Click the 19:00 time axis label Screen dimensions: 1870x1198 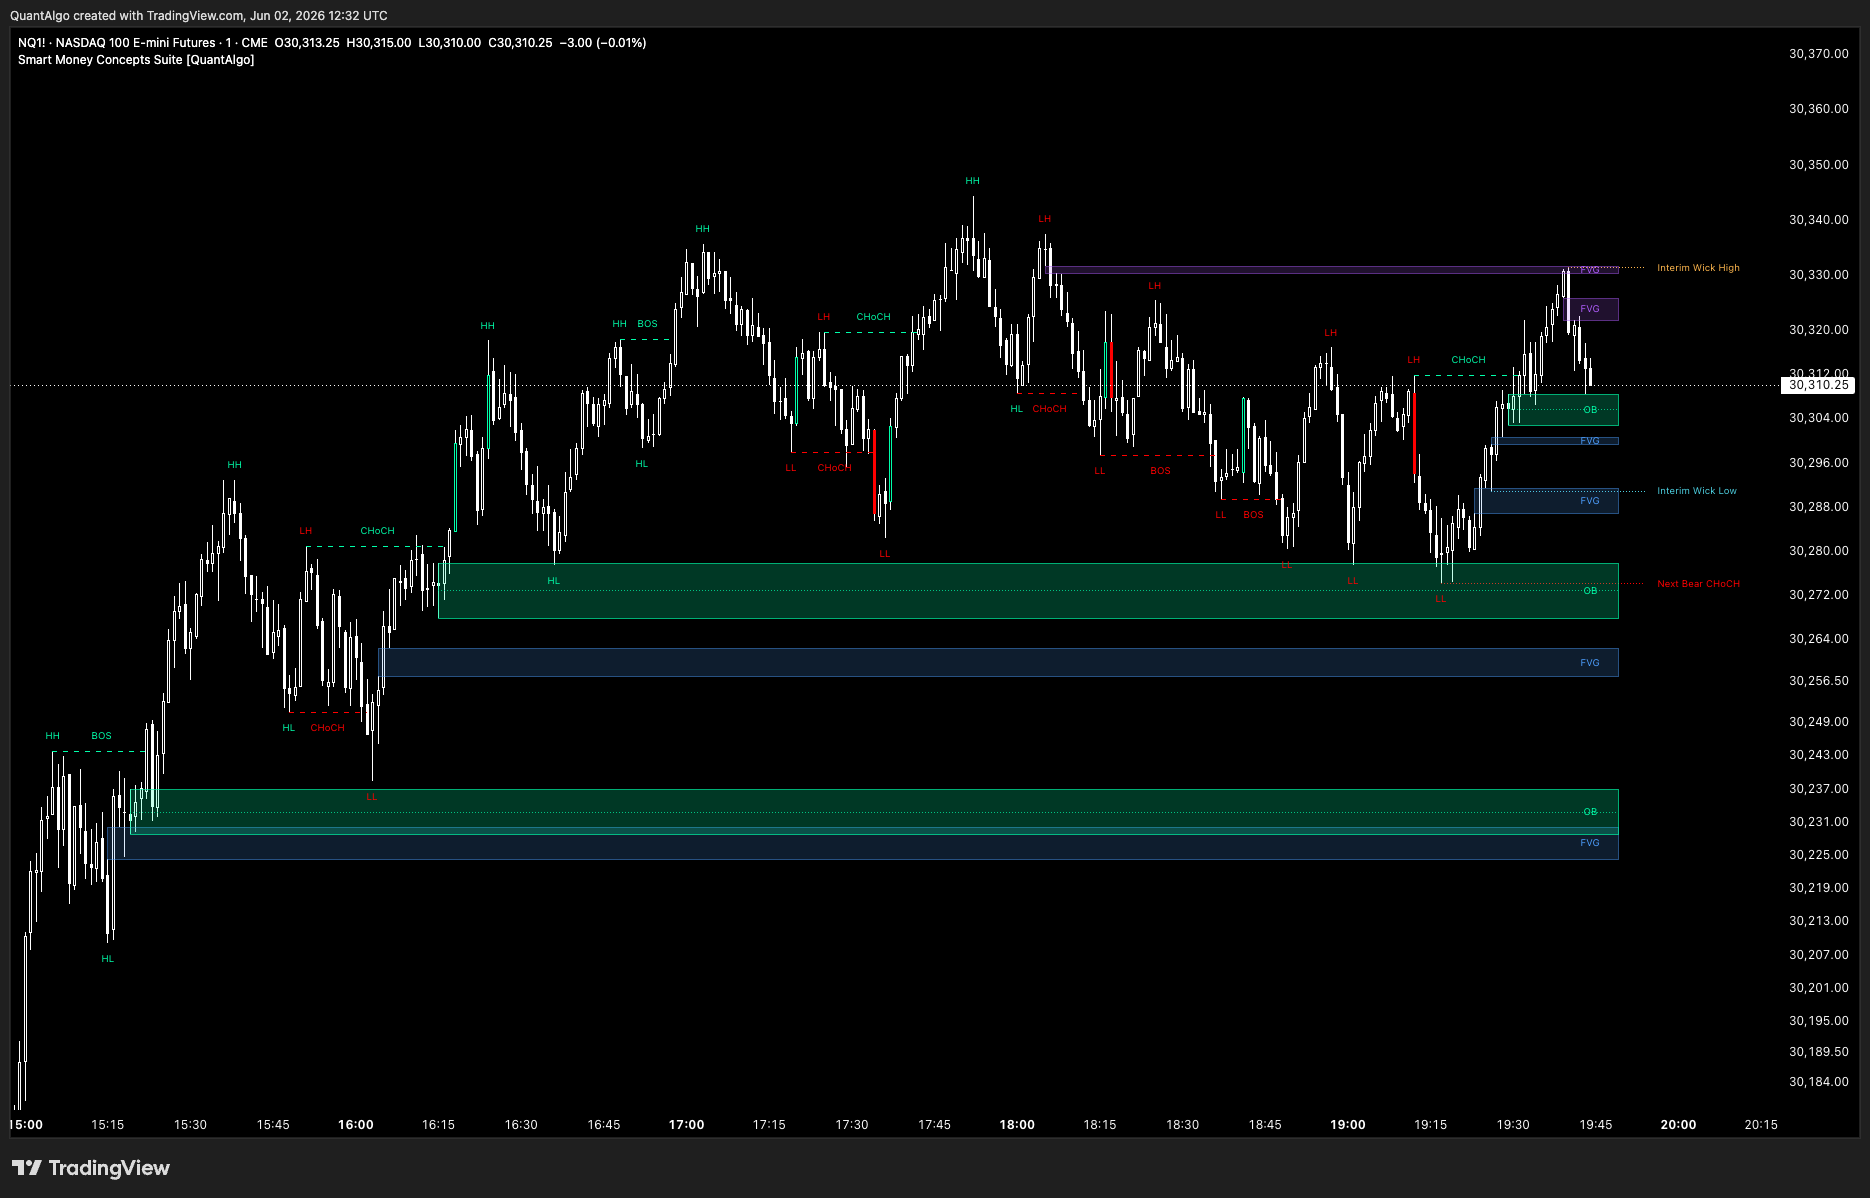click(1348, 1125)
